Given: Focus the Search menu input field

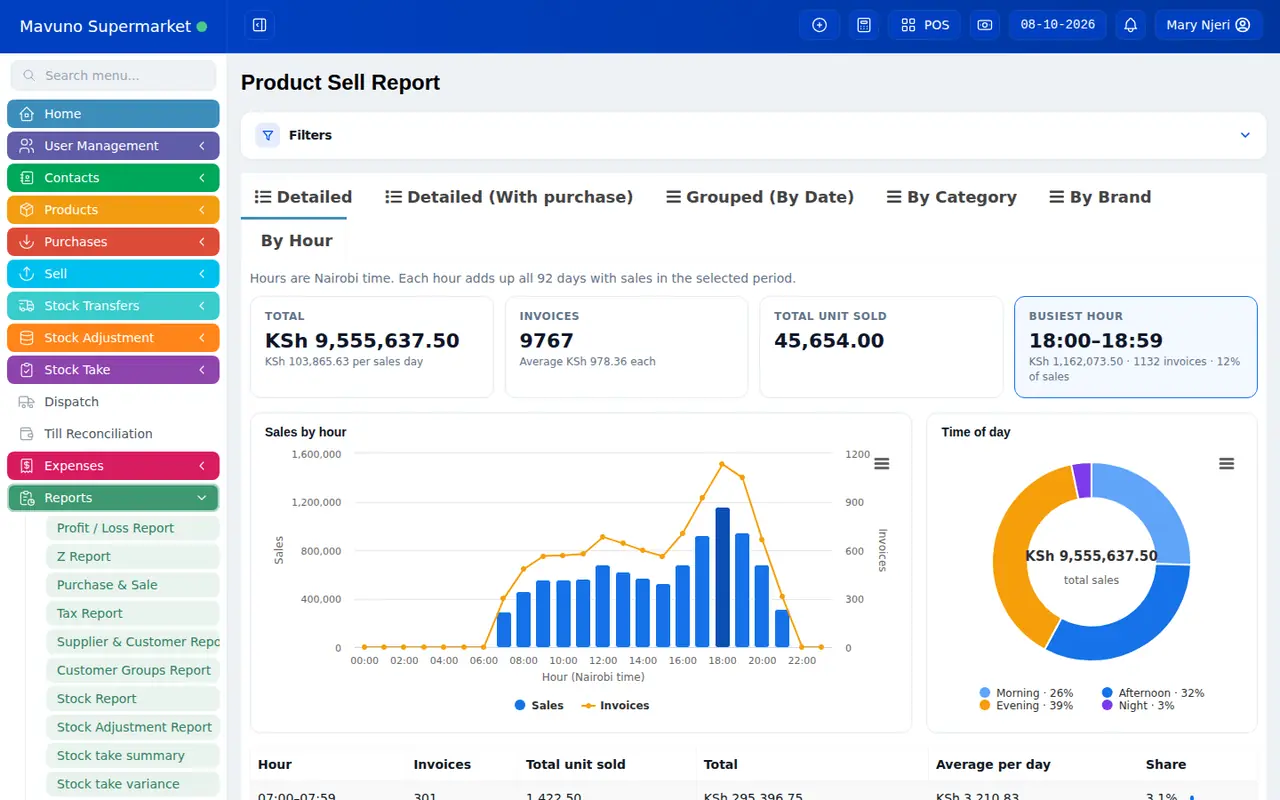Looking at the screenshot, I should pyautogui.click(x=113, y=75).
